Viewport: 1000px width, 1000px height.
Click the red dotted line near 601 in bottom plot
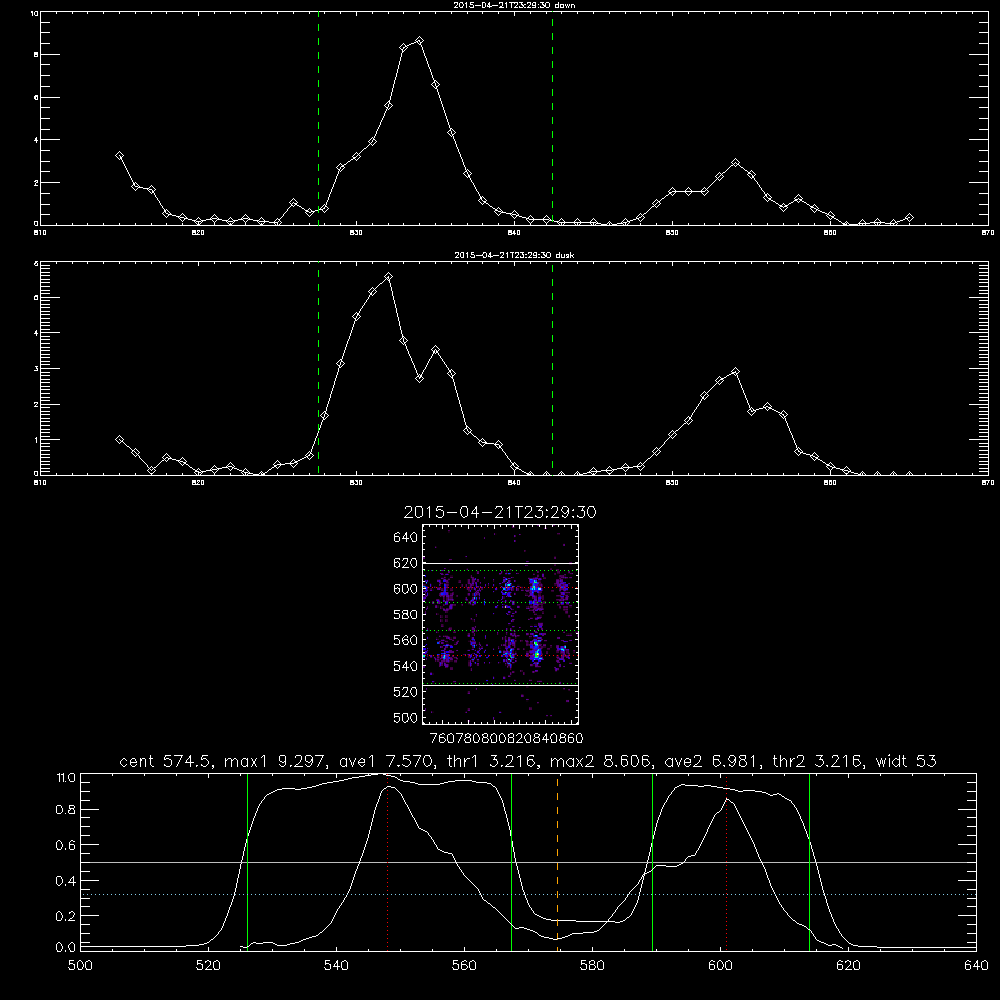(726, 862)
